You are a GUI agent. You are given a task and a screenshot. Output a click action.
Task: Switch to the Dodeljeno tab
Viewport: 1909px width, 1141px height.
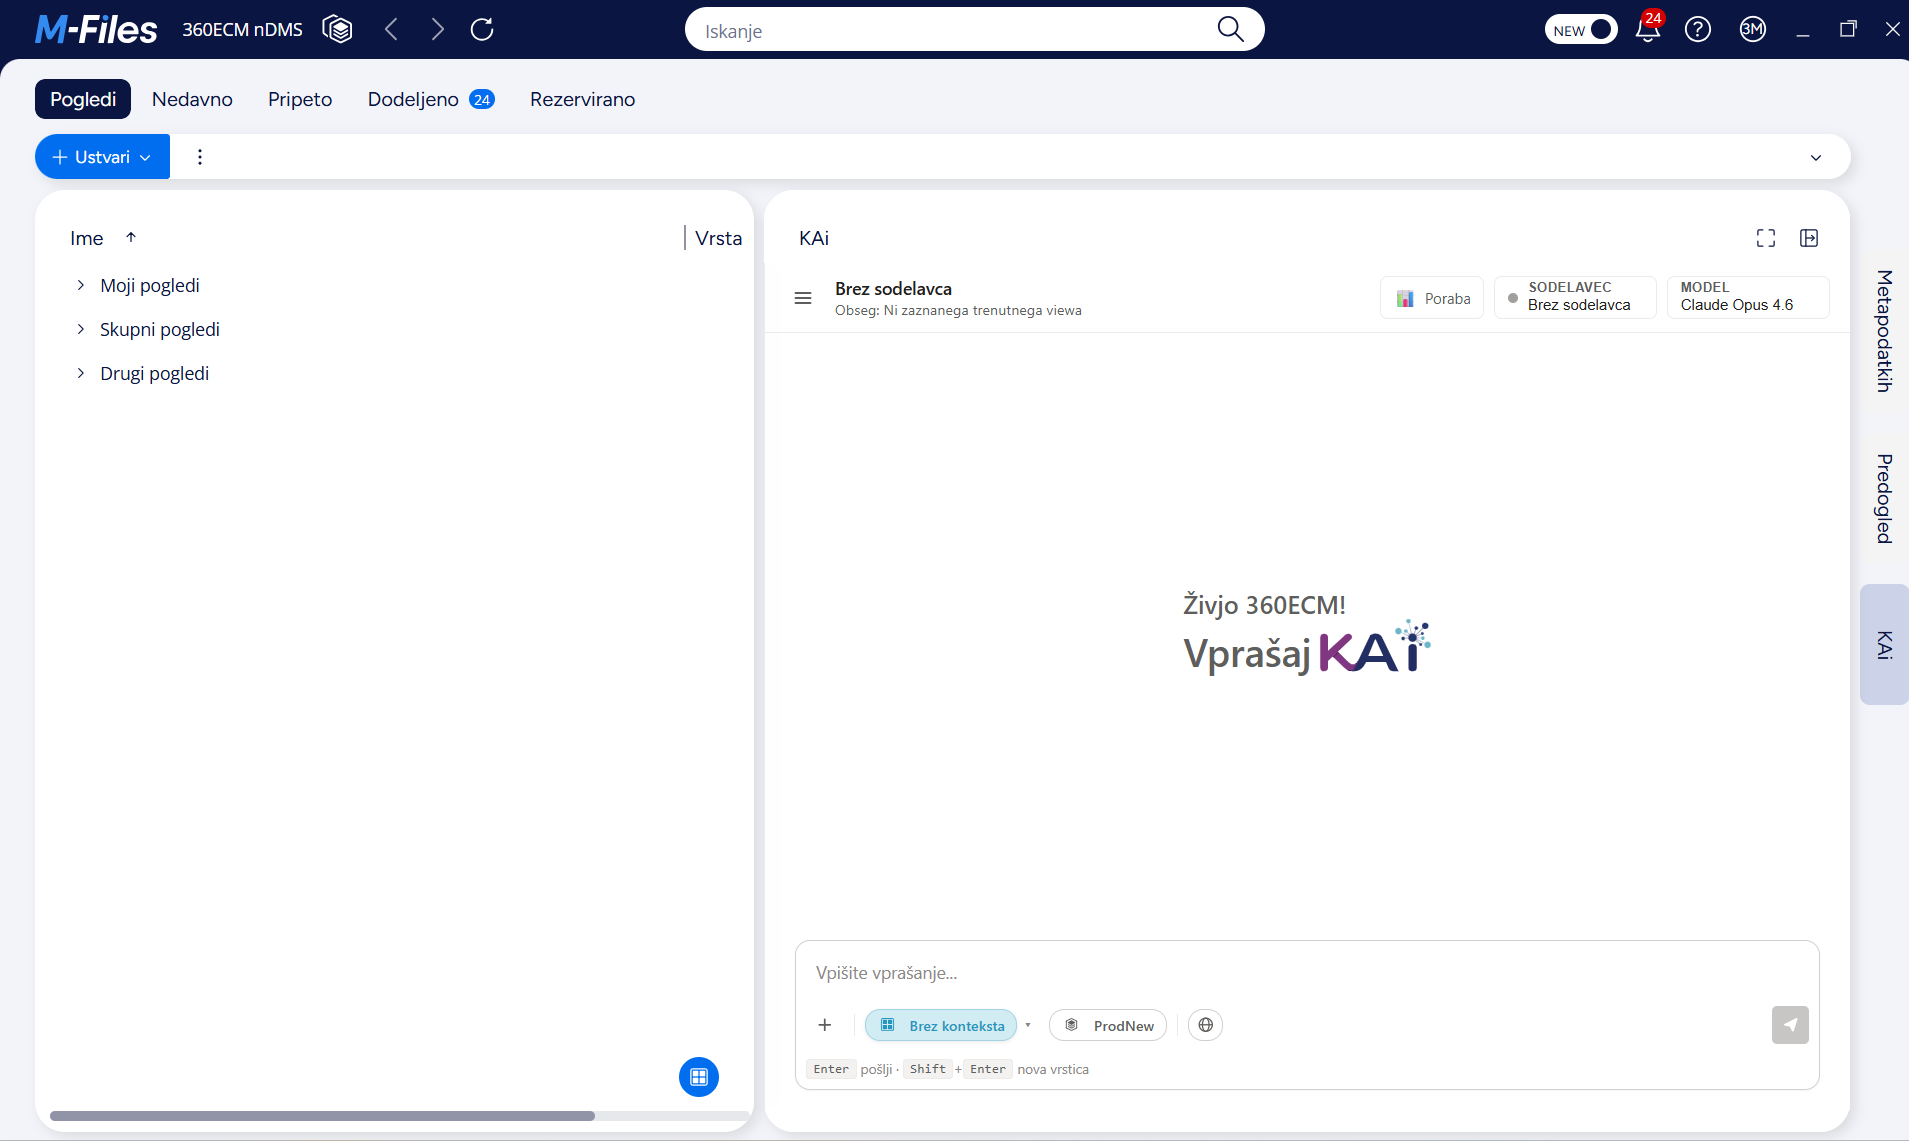pyautogui.click(x=431, y=99)
